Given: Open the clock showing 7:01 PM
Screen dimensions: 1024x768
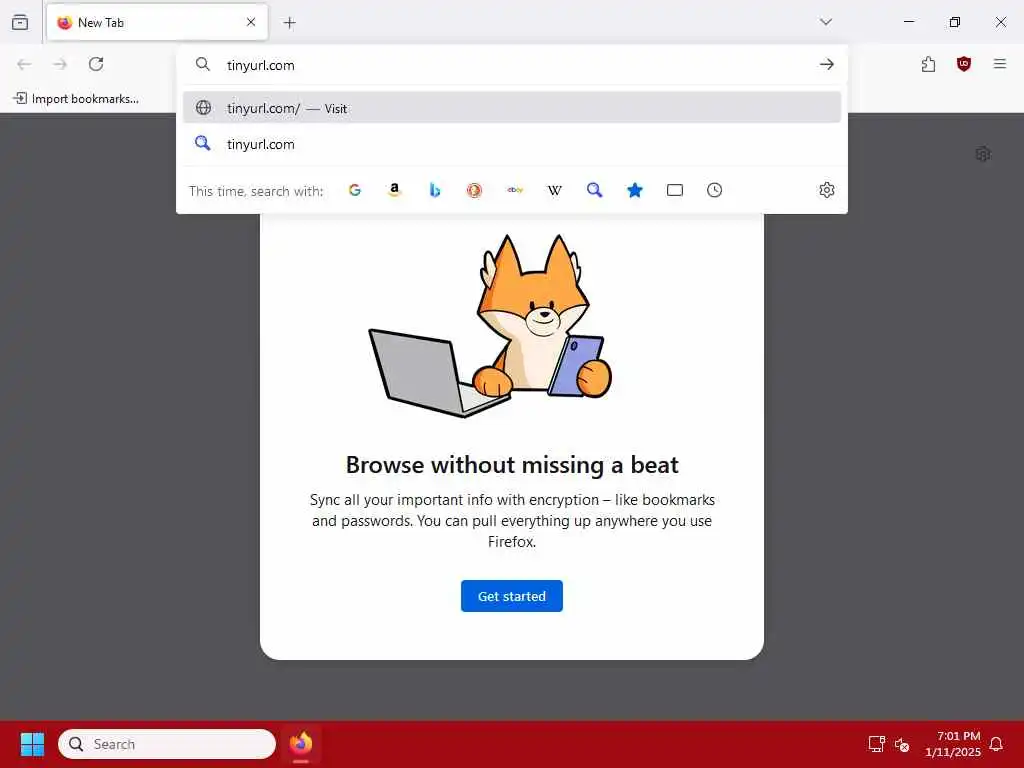Looking at the screenshot, I should click(952, 744).
